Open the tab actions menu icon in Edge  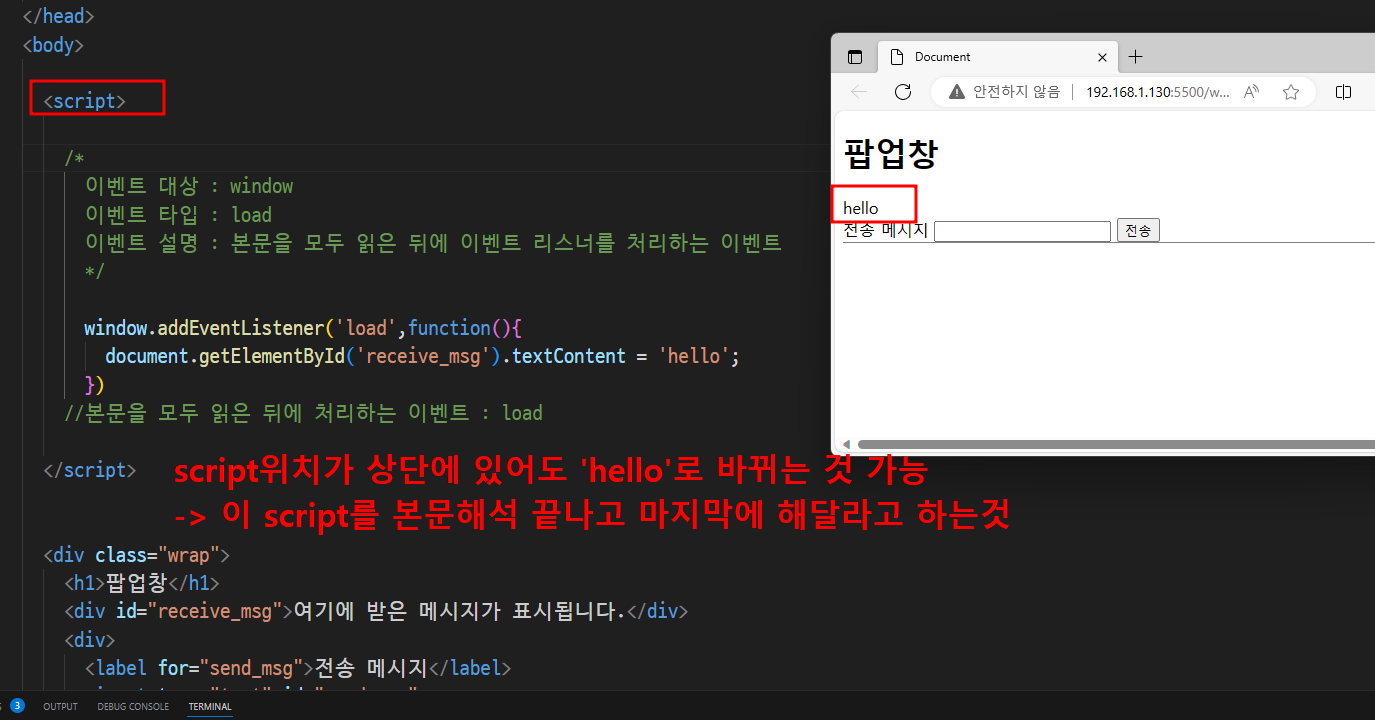[855, 57]
